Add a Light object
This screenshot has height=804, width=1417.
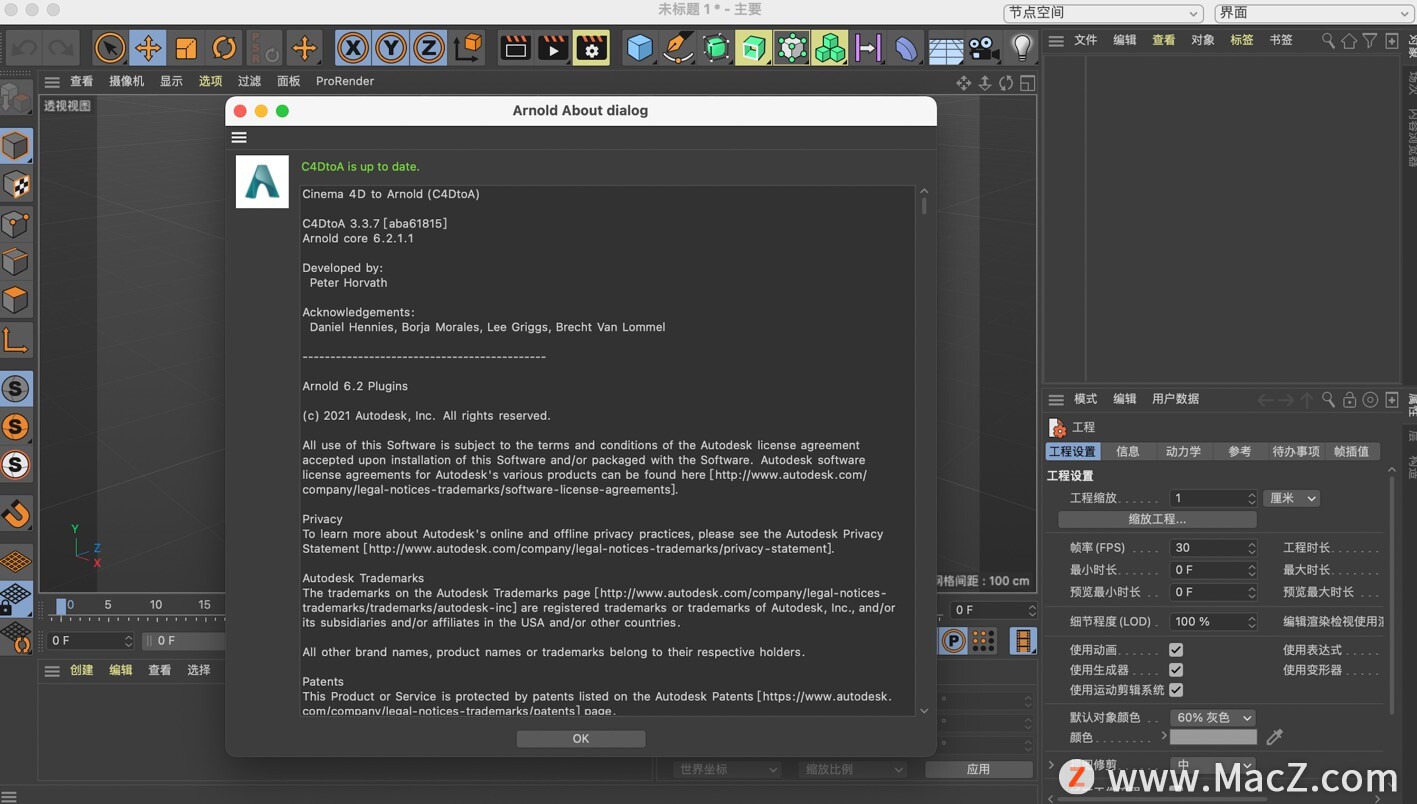click(x=1021, y=47)
